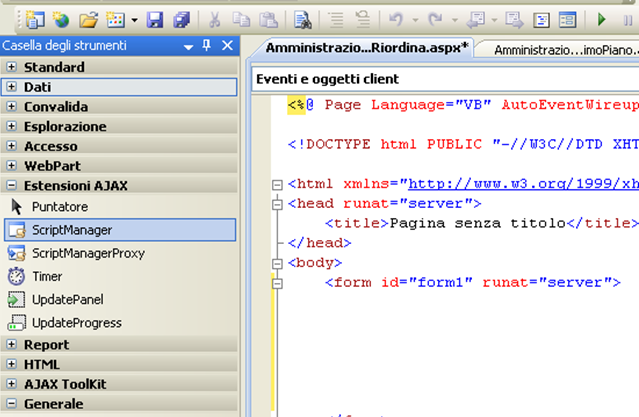Click the New Project toolbar icon
Image resolution: width=639 pixels, height=417 pixels.
35,19
